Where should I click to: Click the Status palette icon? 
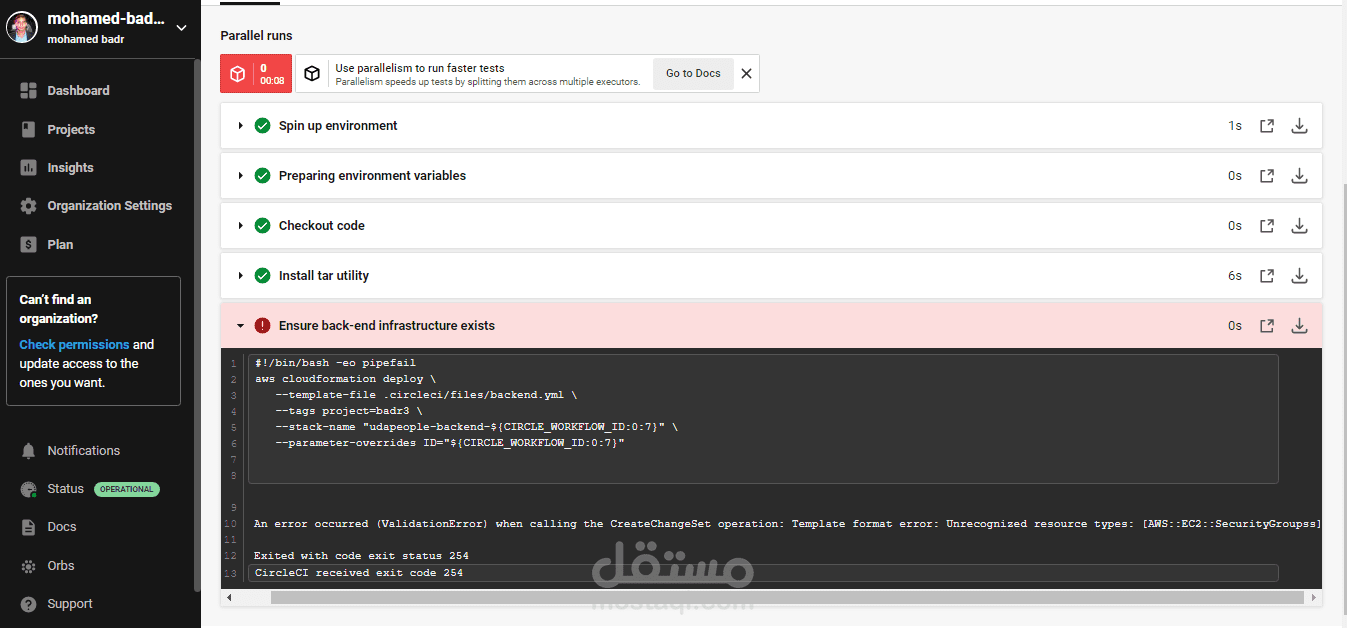28,489
